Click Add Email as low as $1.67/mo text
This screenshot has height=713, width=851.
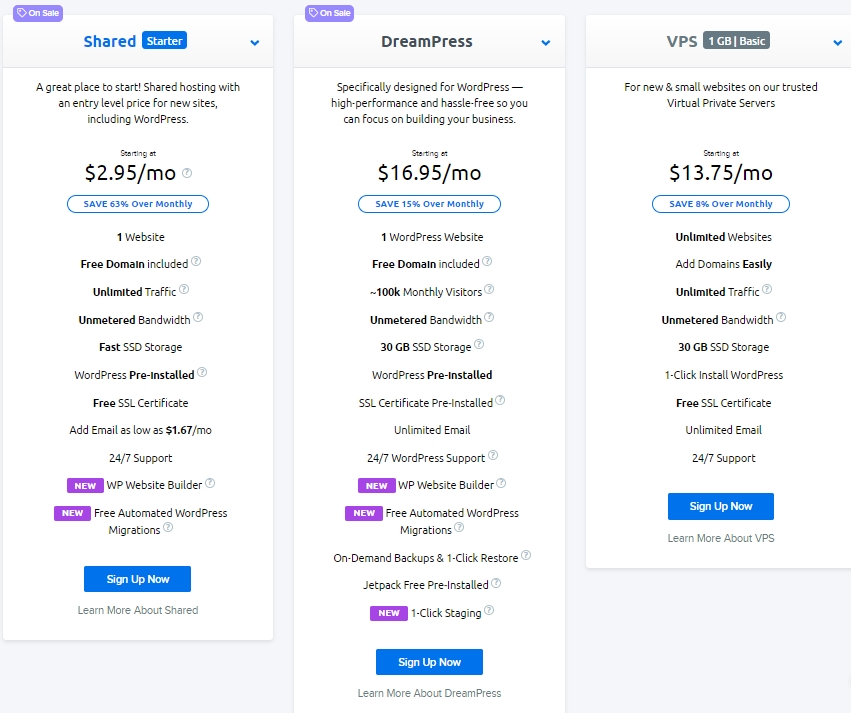(x=141, y=430)
